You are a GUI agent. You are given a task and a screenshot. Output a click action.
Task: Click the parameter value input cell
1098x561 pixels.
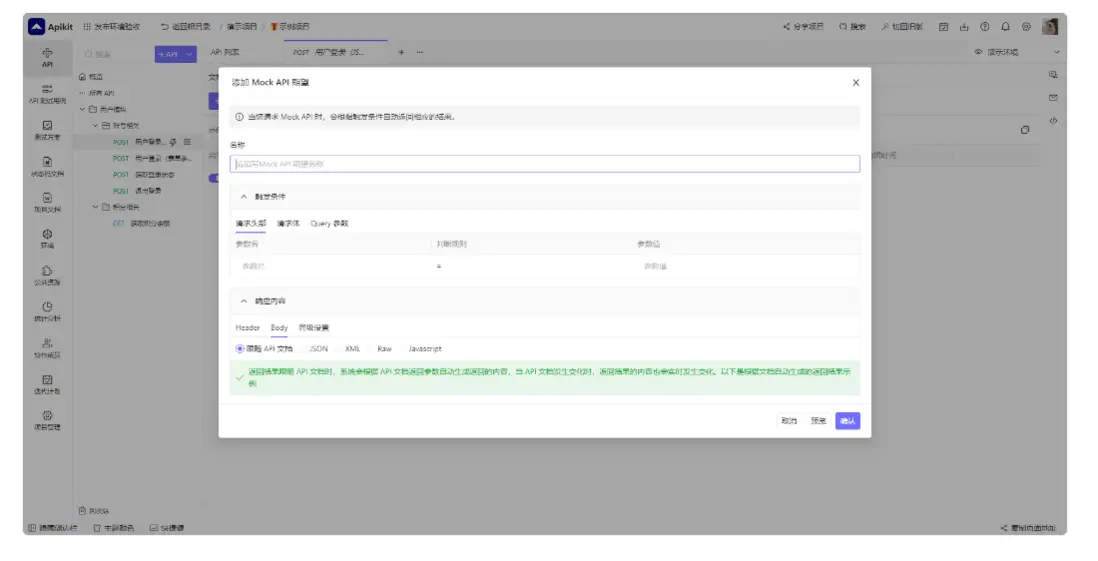[746, 266]
